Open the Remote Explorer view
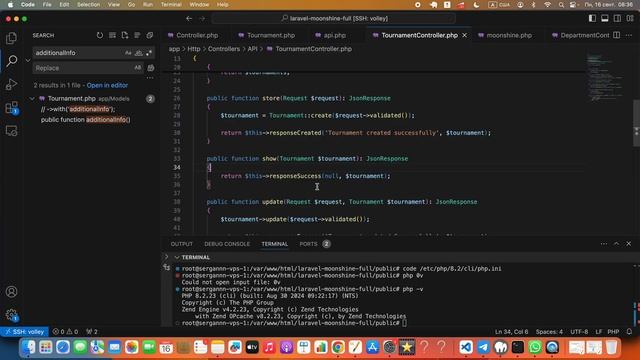Image resolution: width=640 pixels, height=360 pixels. click(11, 131)
